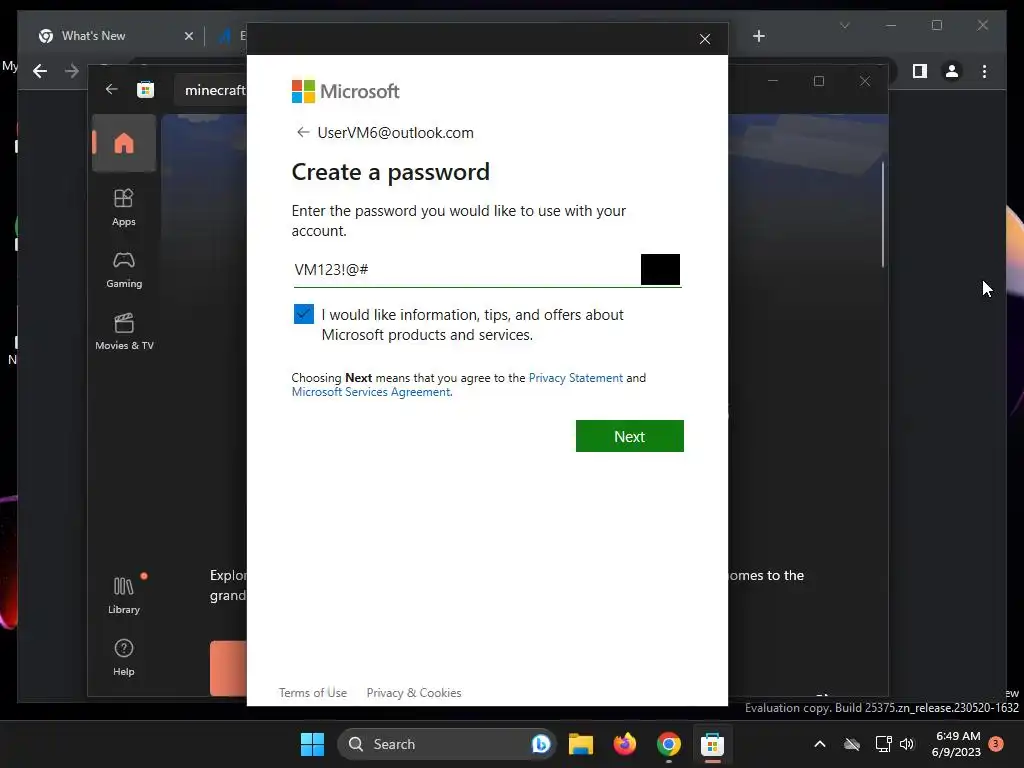Screen dimensions: 1024x768
Task: Open Library in Store sidebar
Action: point(124,595)
